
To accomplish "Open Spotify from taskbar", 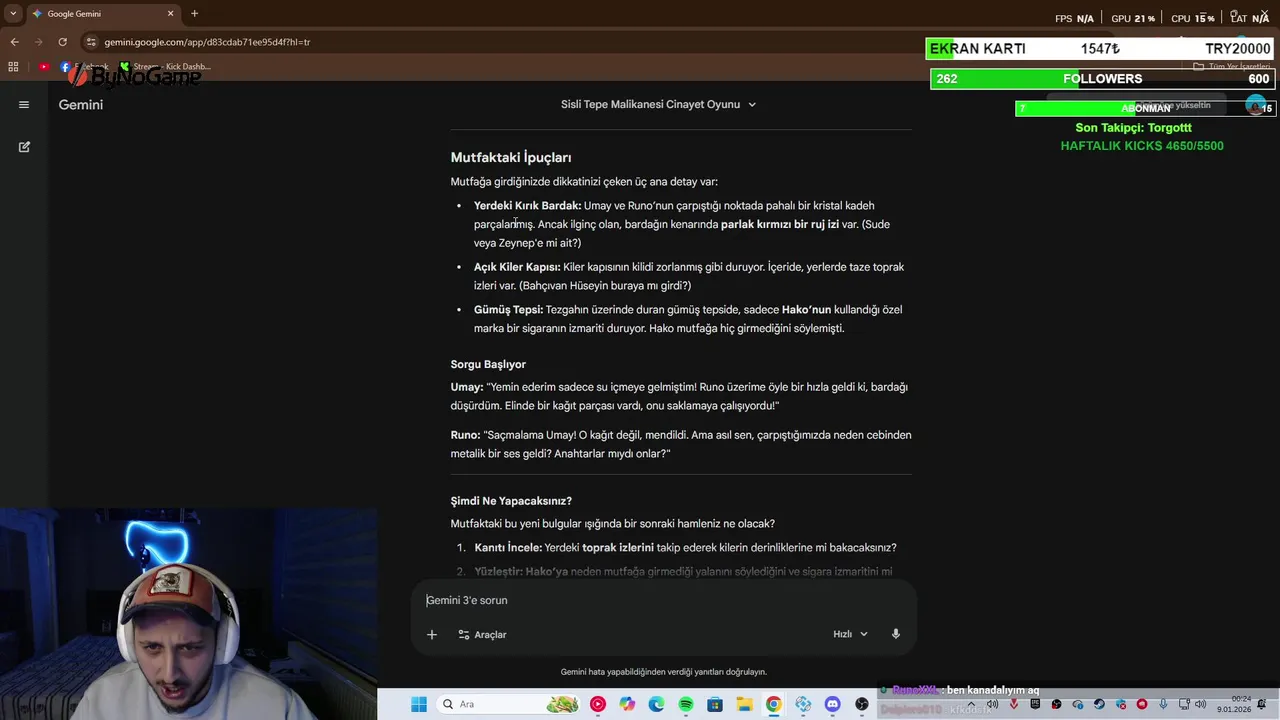I will tap(686, 704).
